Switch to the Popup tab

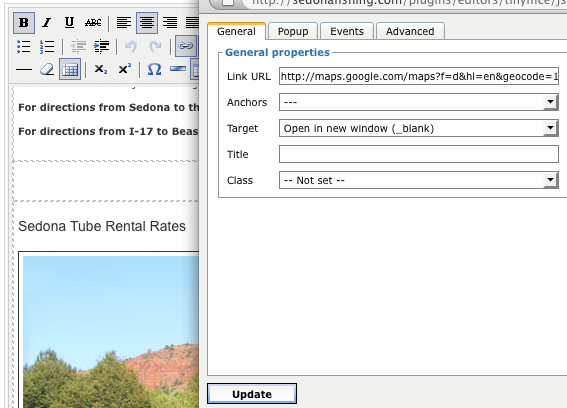point(293,31)
